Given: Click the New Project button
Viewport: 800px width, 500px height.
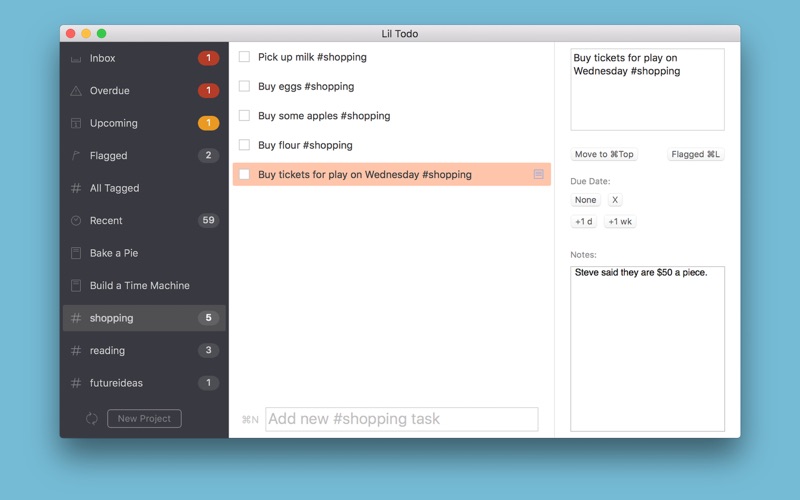Looking at the screenshot, I should [x=144, y=418].
